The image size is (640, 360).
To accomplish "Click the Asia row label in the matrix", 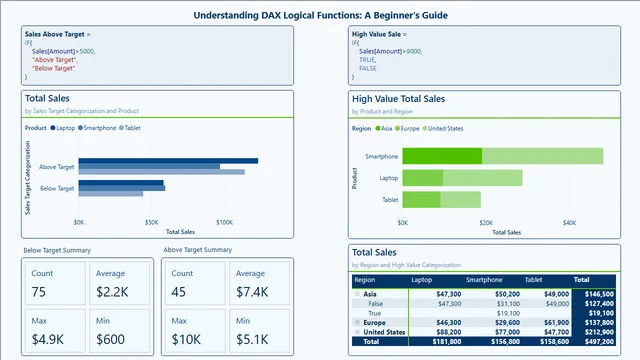I will (x=370, y=294).
